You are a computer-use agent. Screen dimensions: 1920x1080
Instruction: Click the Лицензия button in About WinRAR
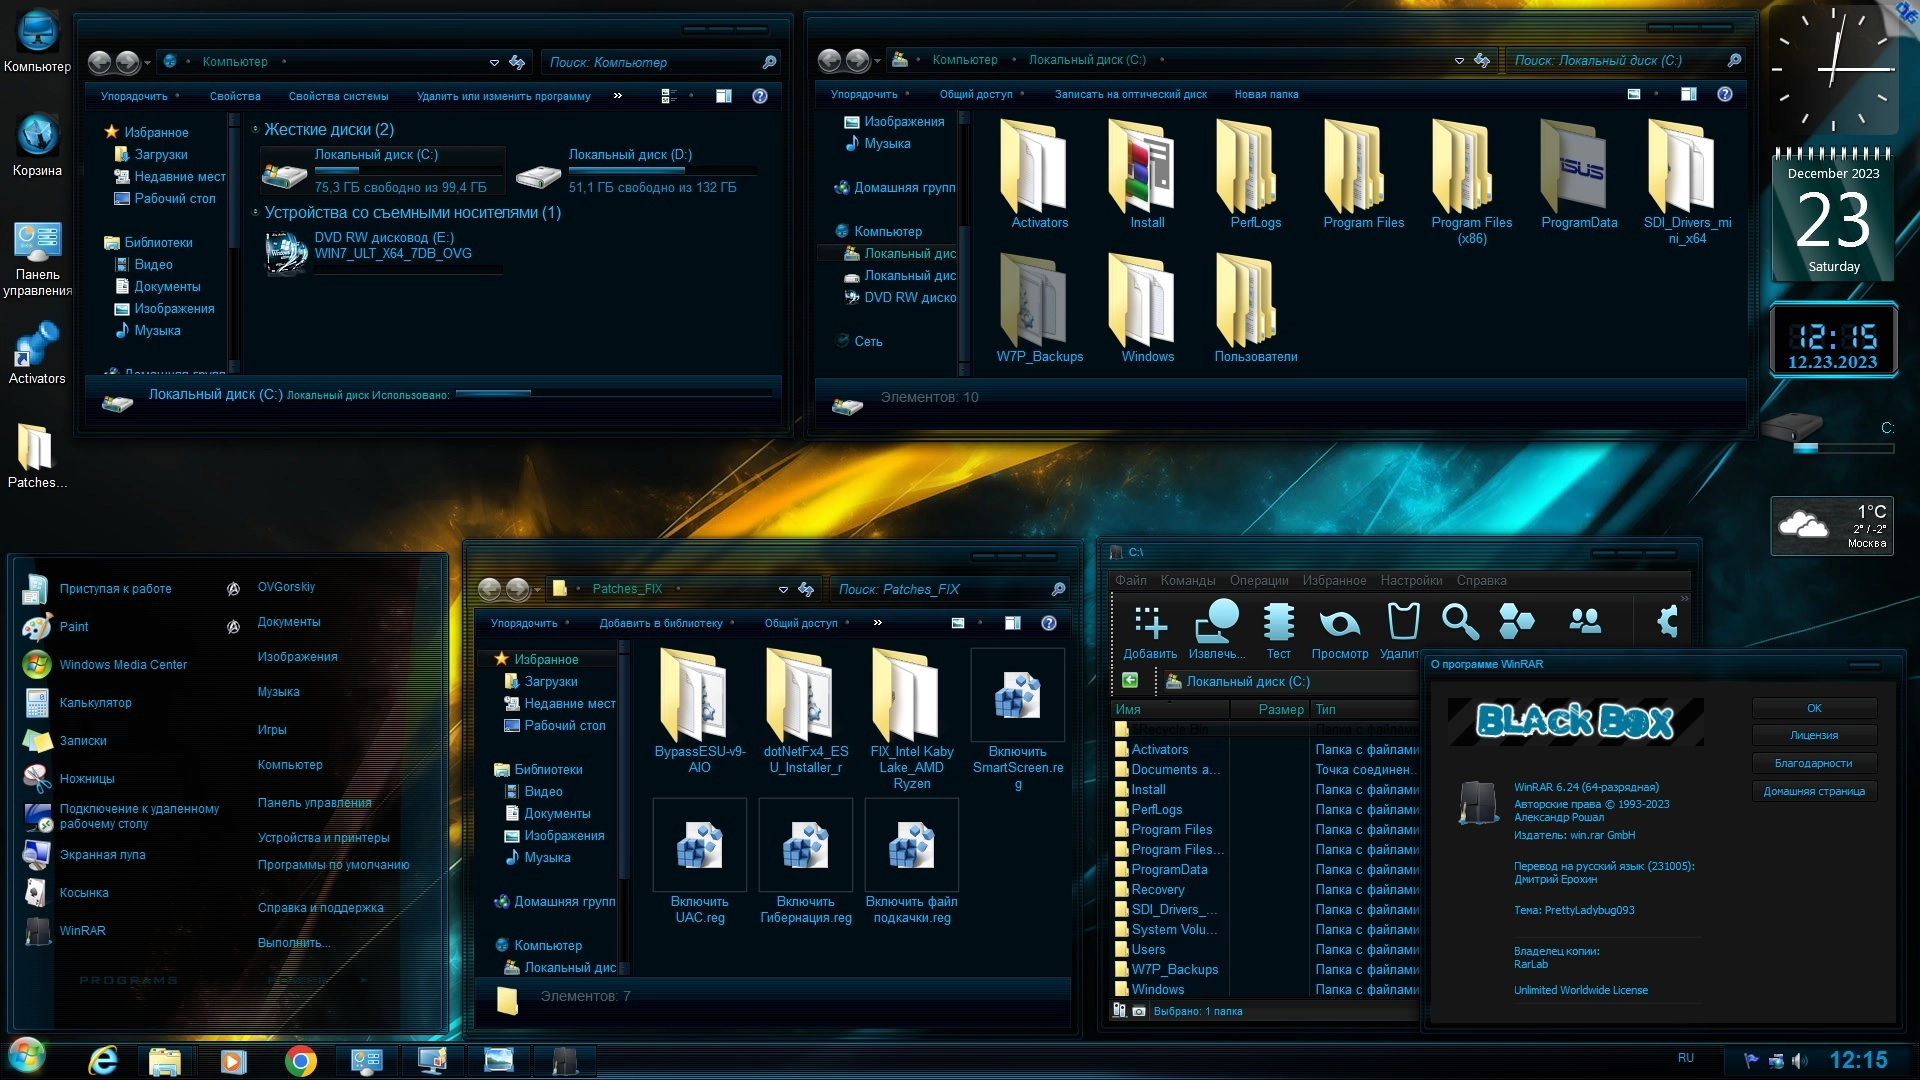tap(1813, 735)
